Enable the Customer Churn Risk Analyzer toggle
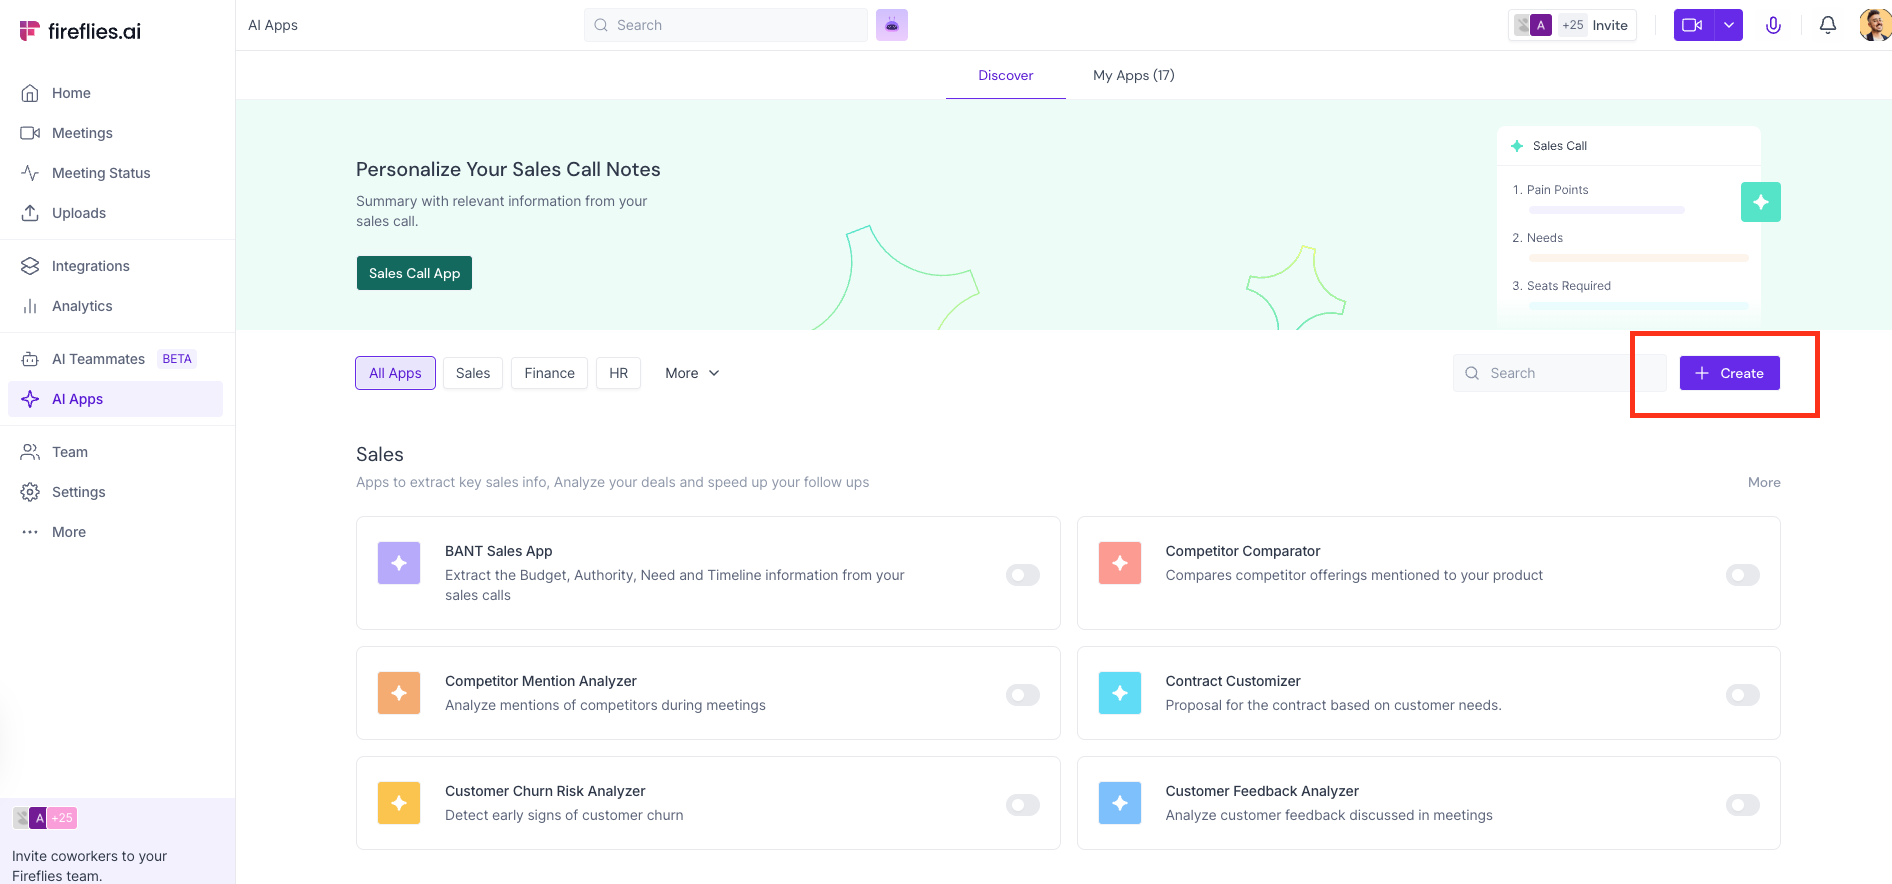Image resolution: width=1892 pixels, height=884 pixels. coord(1022,805)
